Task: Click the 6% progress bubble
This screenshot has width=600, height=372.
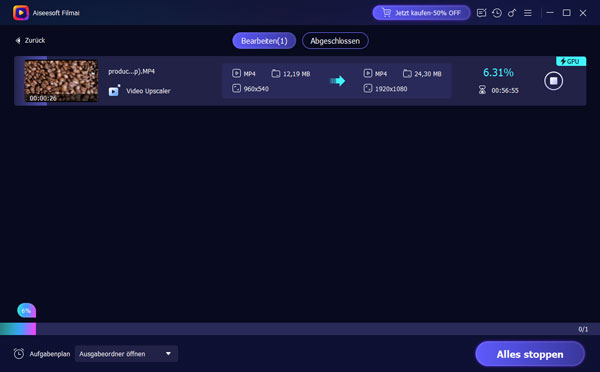Action: click(26, 310)
